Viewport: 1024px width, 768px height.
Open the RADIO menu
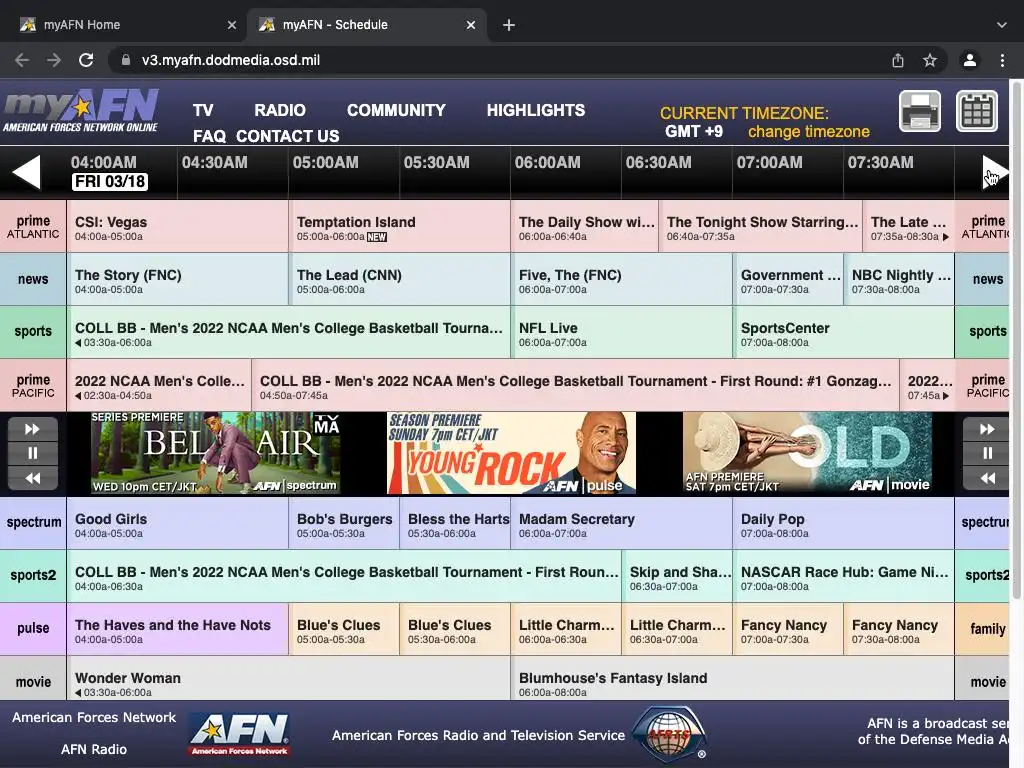pyautogui.click(x=280, y=110)
